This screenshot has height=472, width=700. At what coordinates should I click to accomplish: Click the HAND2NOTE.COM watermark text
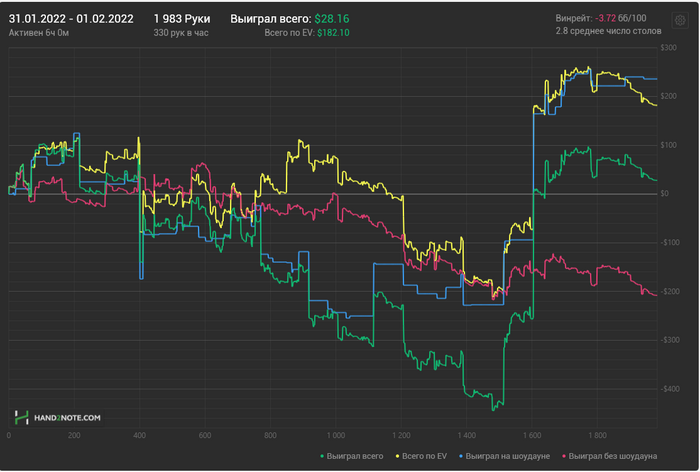[66, 417]
